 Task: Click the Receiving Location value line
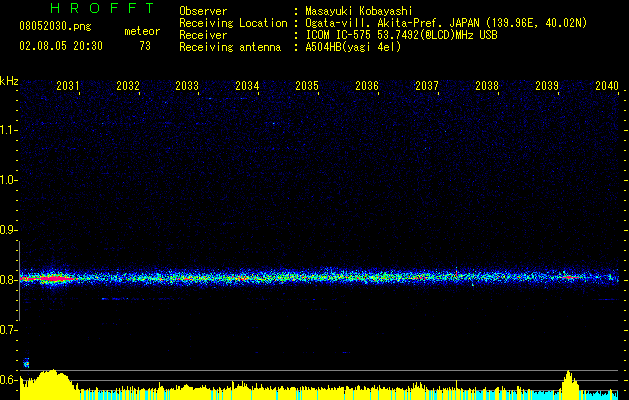tap(446, 23)
